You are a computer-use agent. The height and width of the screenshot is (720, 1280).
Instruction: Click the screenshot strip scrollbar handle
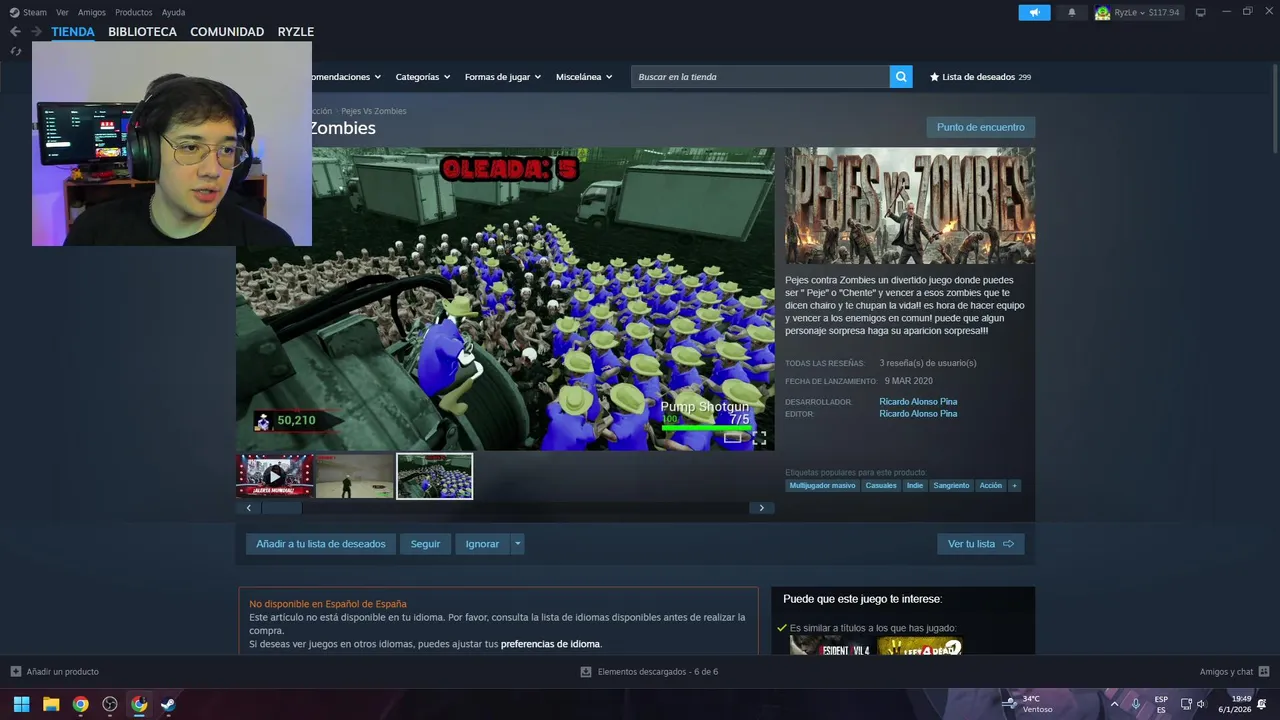(x=282, y=508)
